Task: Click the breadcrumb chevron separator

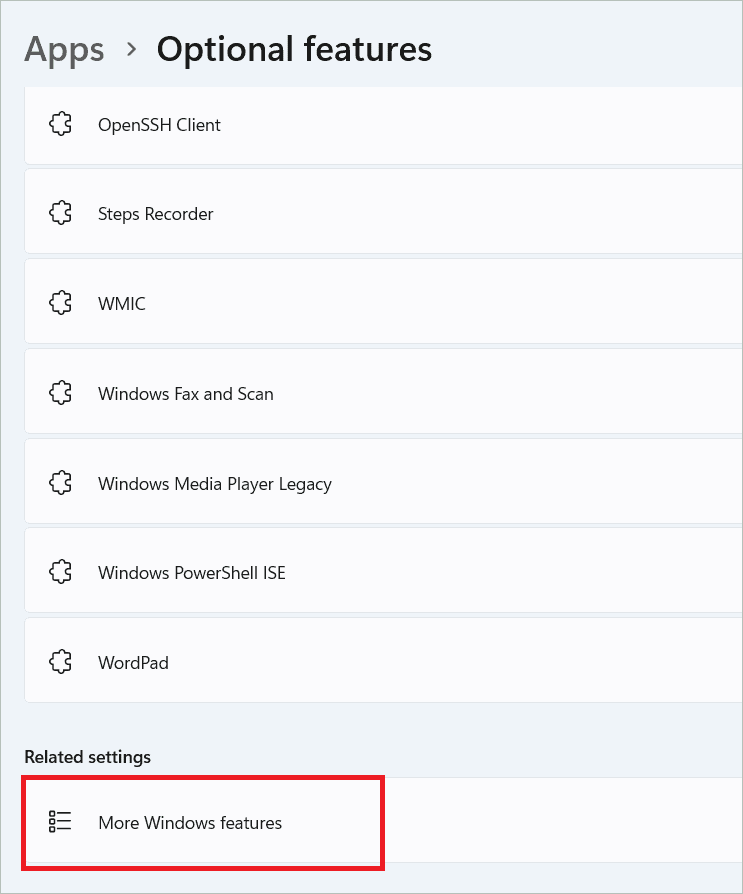Action: (132, 50)
